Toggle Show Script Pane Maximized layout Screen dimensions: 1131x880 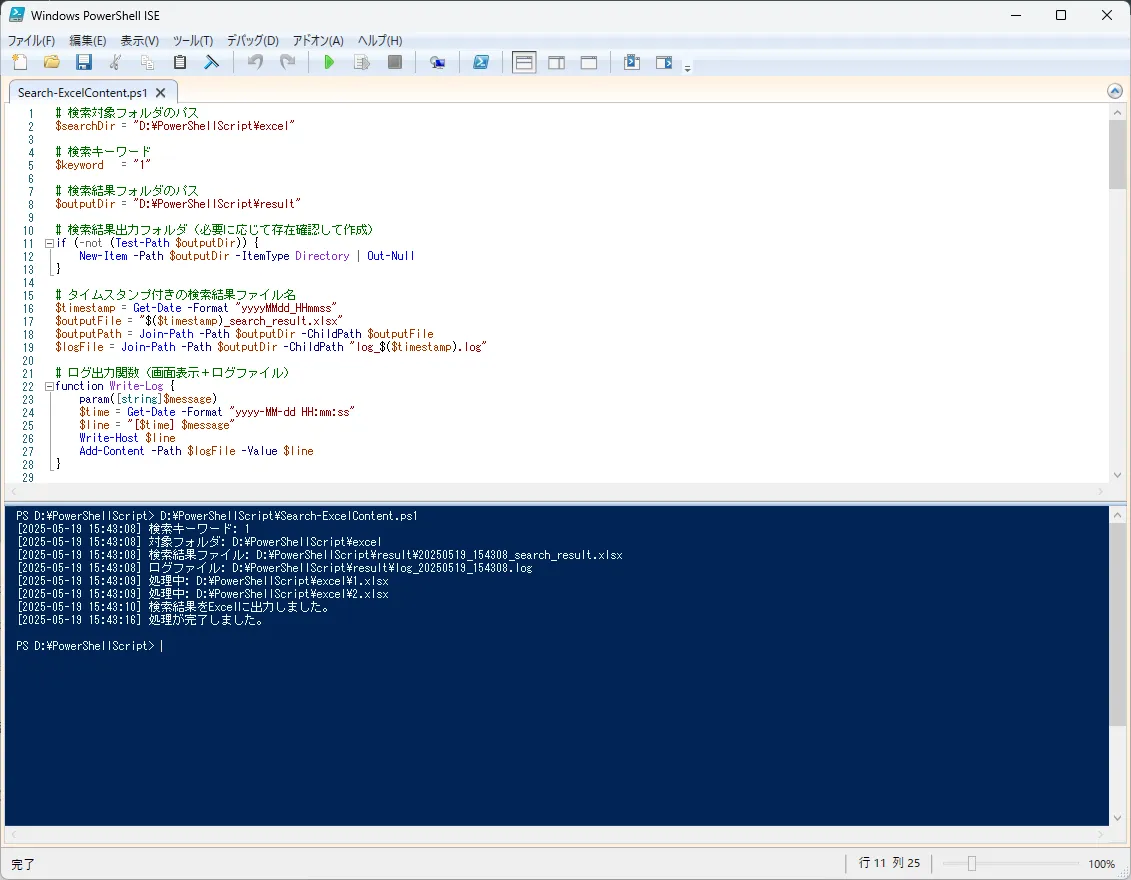click(x=589, y=63)
